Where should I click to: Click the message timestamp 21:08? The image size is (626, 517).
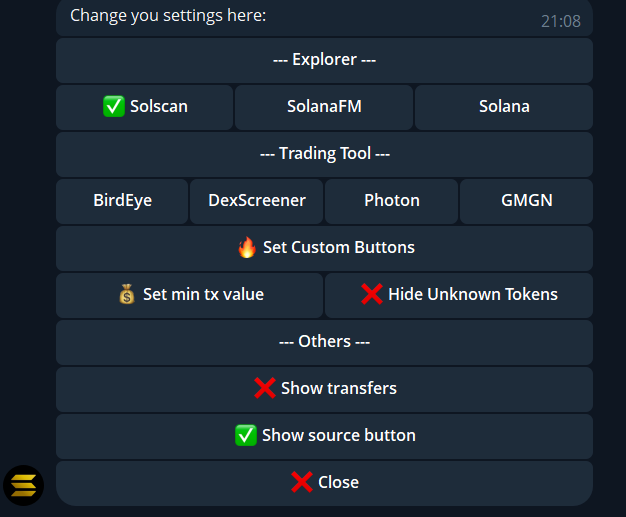coord(560,21)
